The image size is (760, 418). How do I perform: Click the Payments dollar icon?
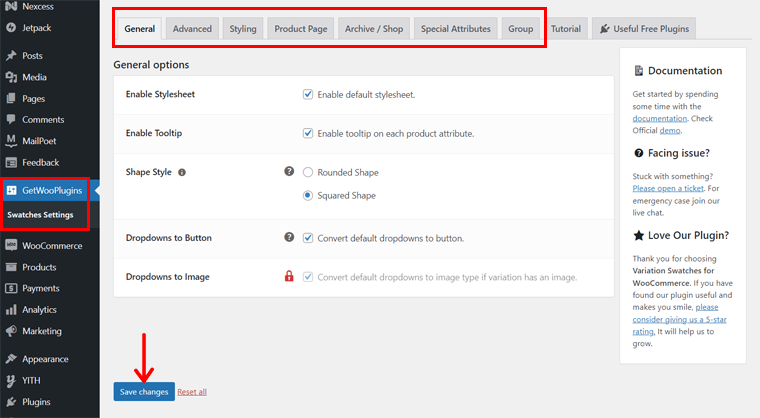11,288
